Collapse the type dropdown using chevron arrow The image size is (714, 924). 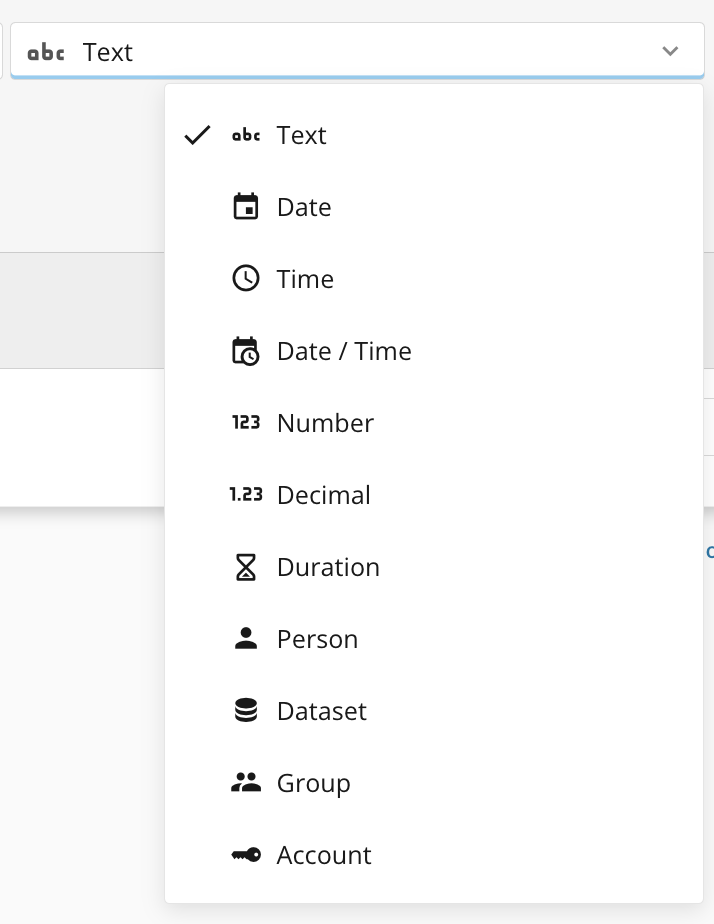pos(670,51)
